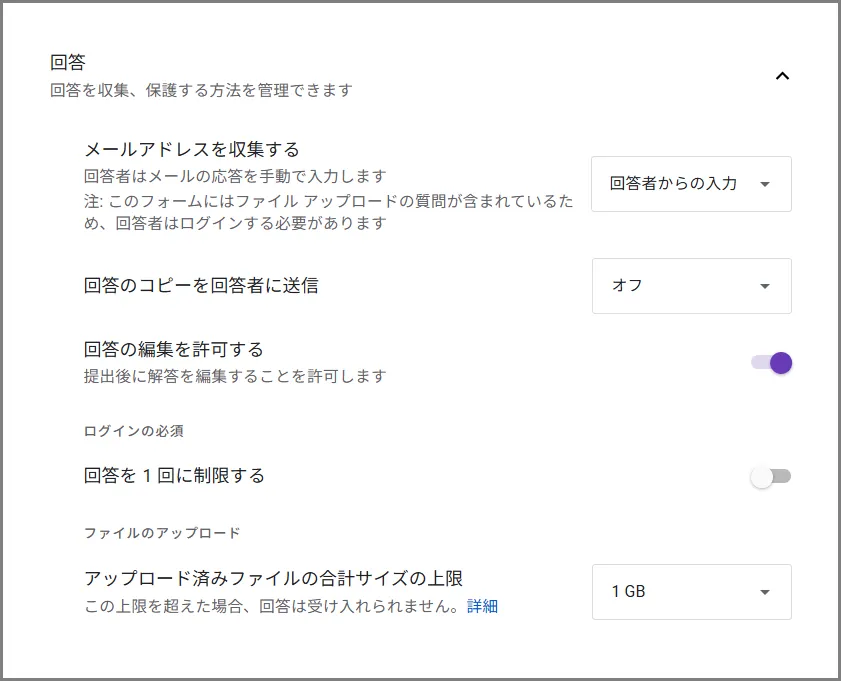The width and height of the screenshot is (841, 681).
Task: Click the caret arrow beside 1 GB
Action: [765, 592]
